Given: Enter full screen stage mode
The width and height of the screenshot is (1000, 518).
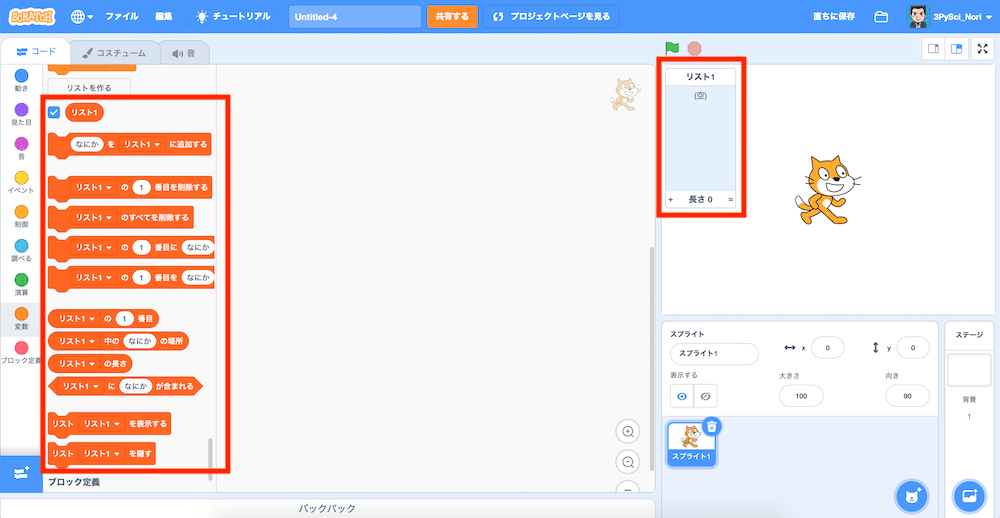Looking at the screenshot, I should point(982,49).
